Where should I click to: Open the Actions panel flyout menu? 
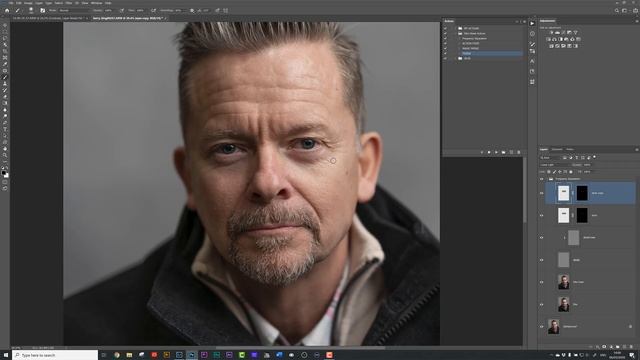point(525,21)
